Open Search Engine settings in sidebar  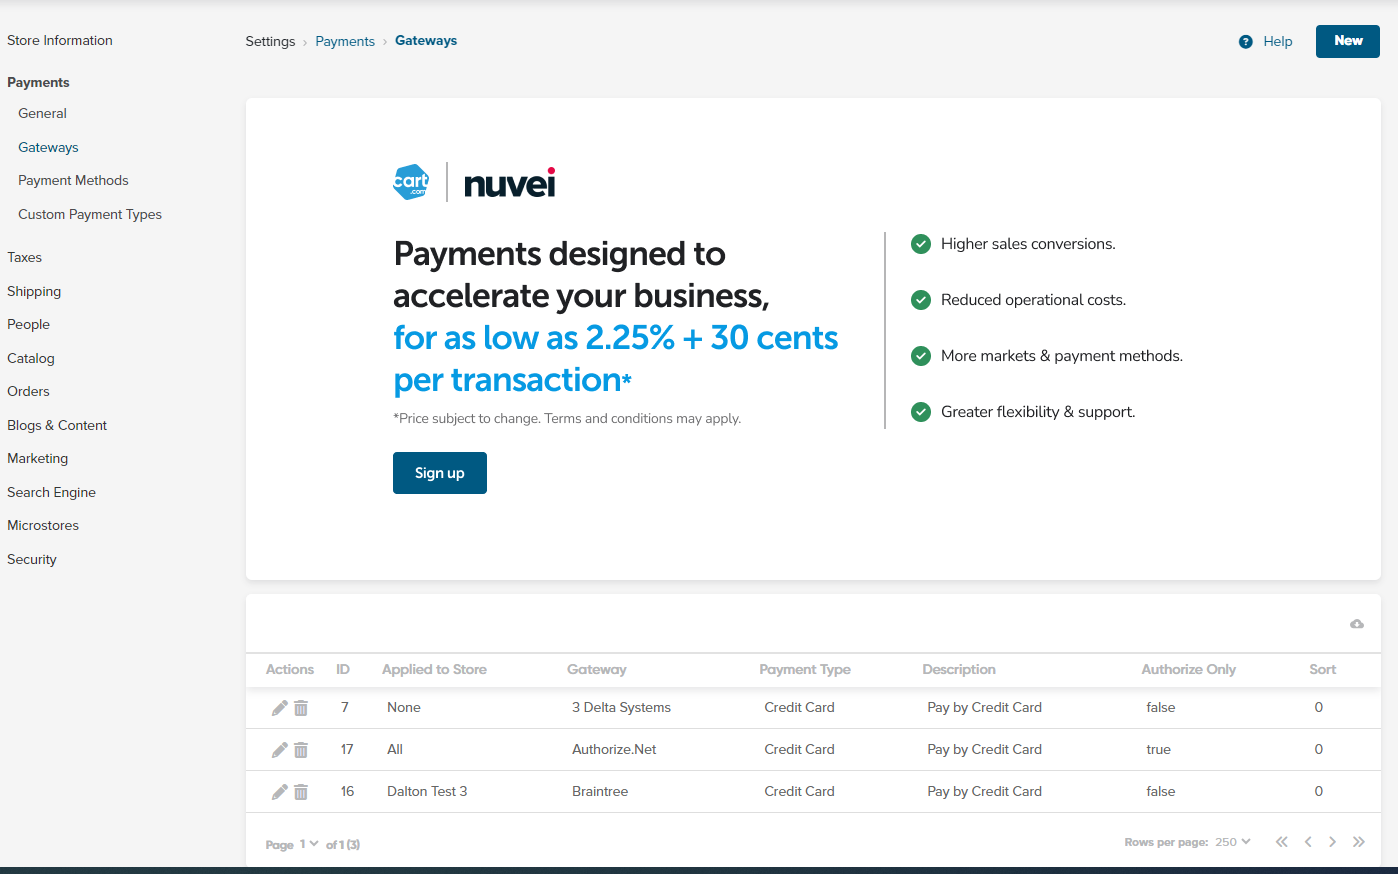coord(51,493)
